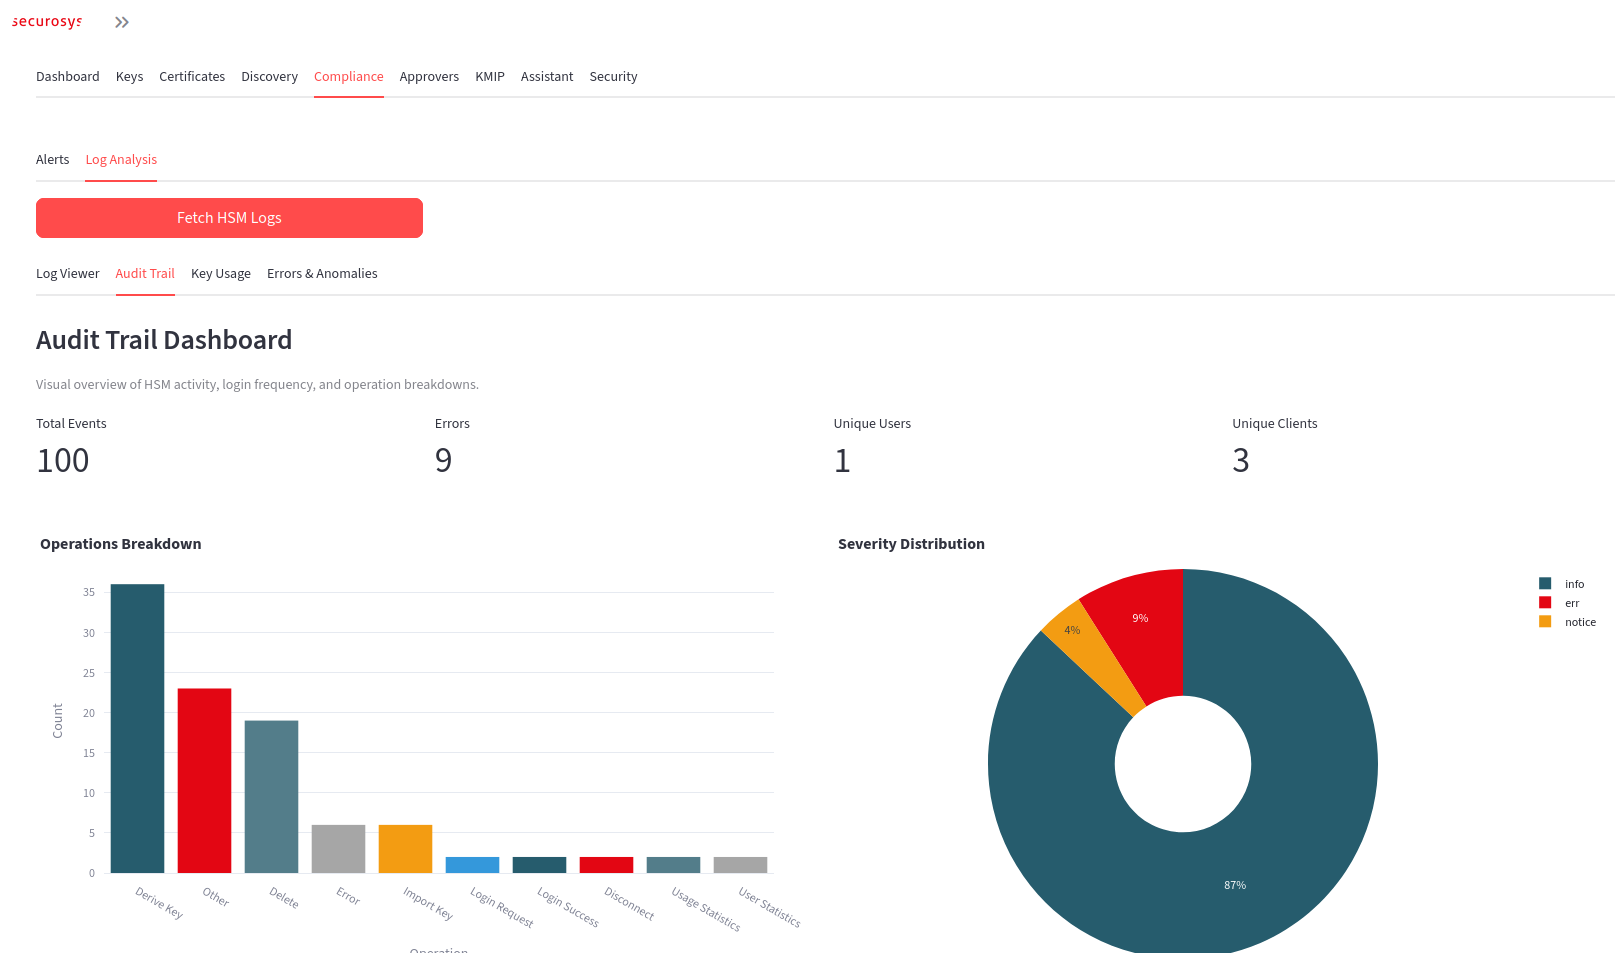Open the Discovery section
The height and width of the screenshot is (953, 1623).
coord(269,76)
